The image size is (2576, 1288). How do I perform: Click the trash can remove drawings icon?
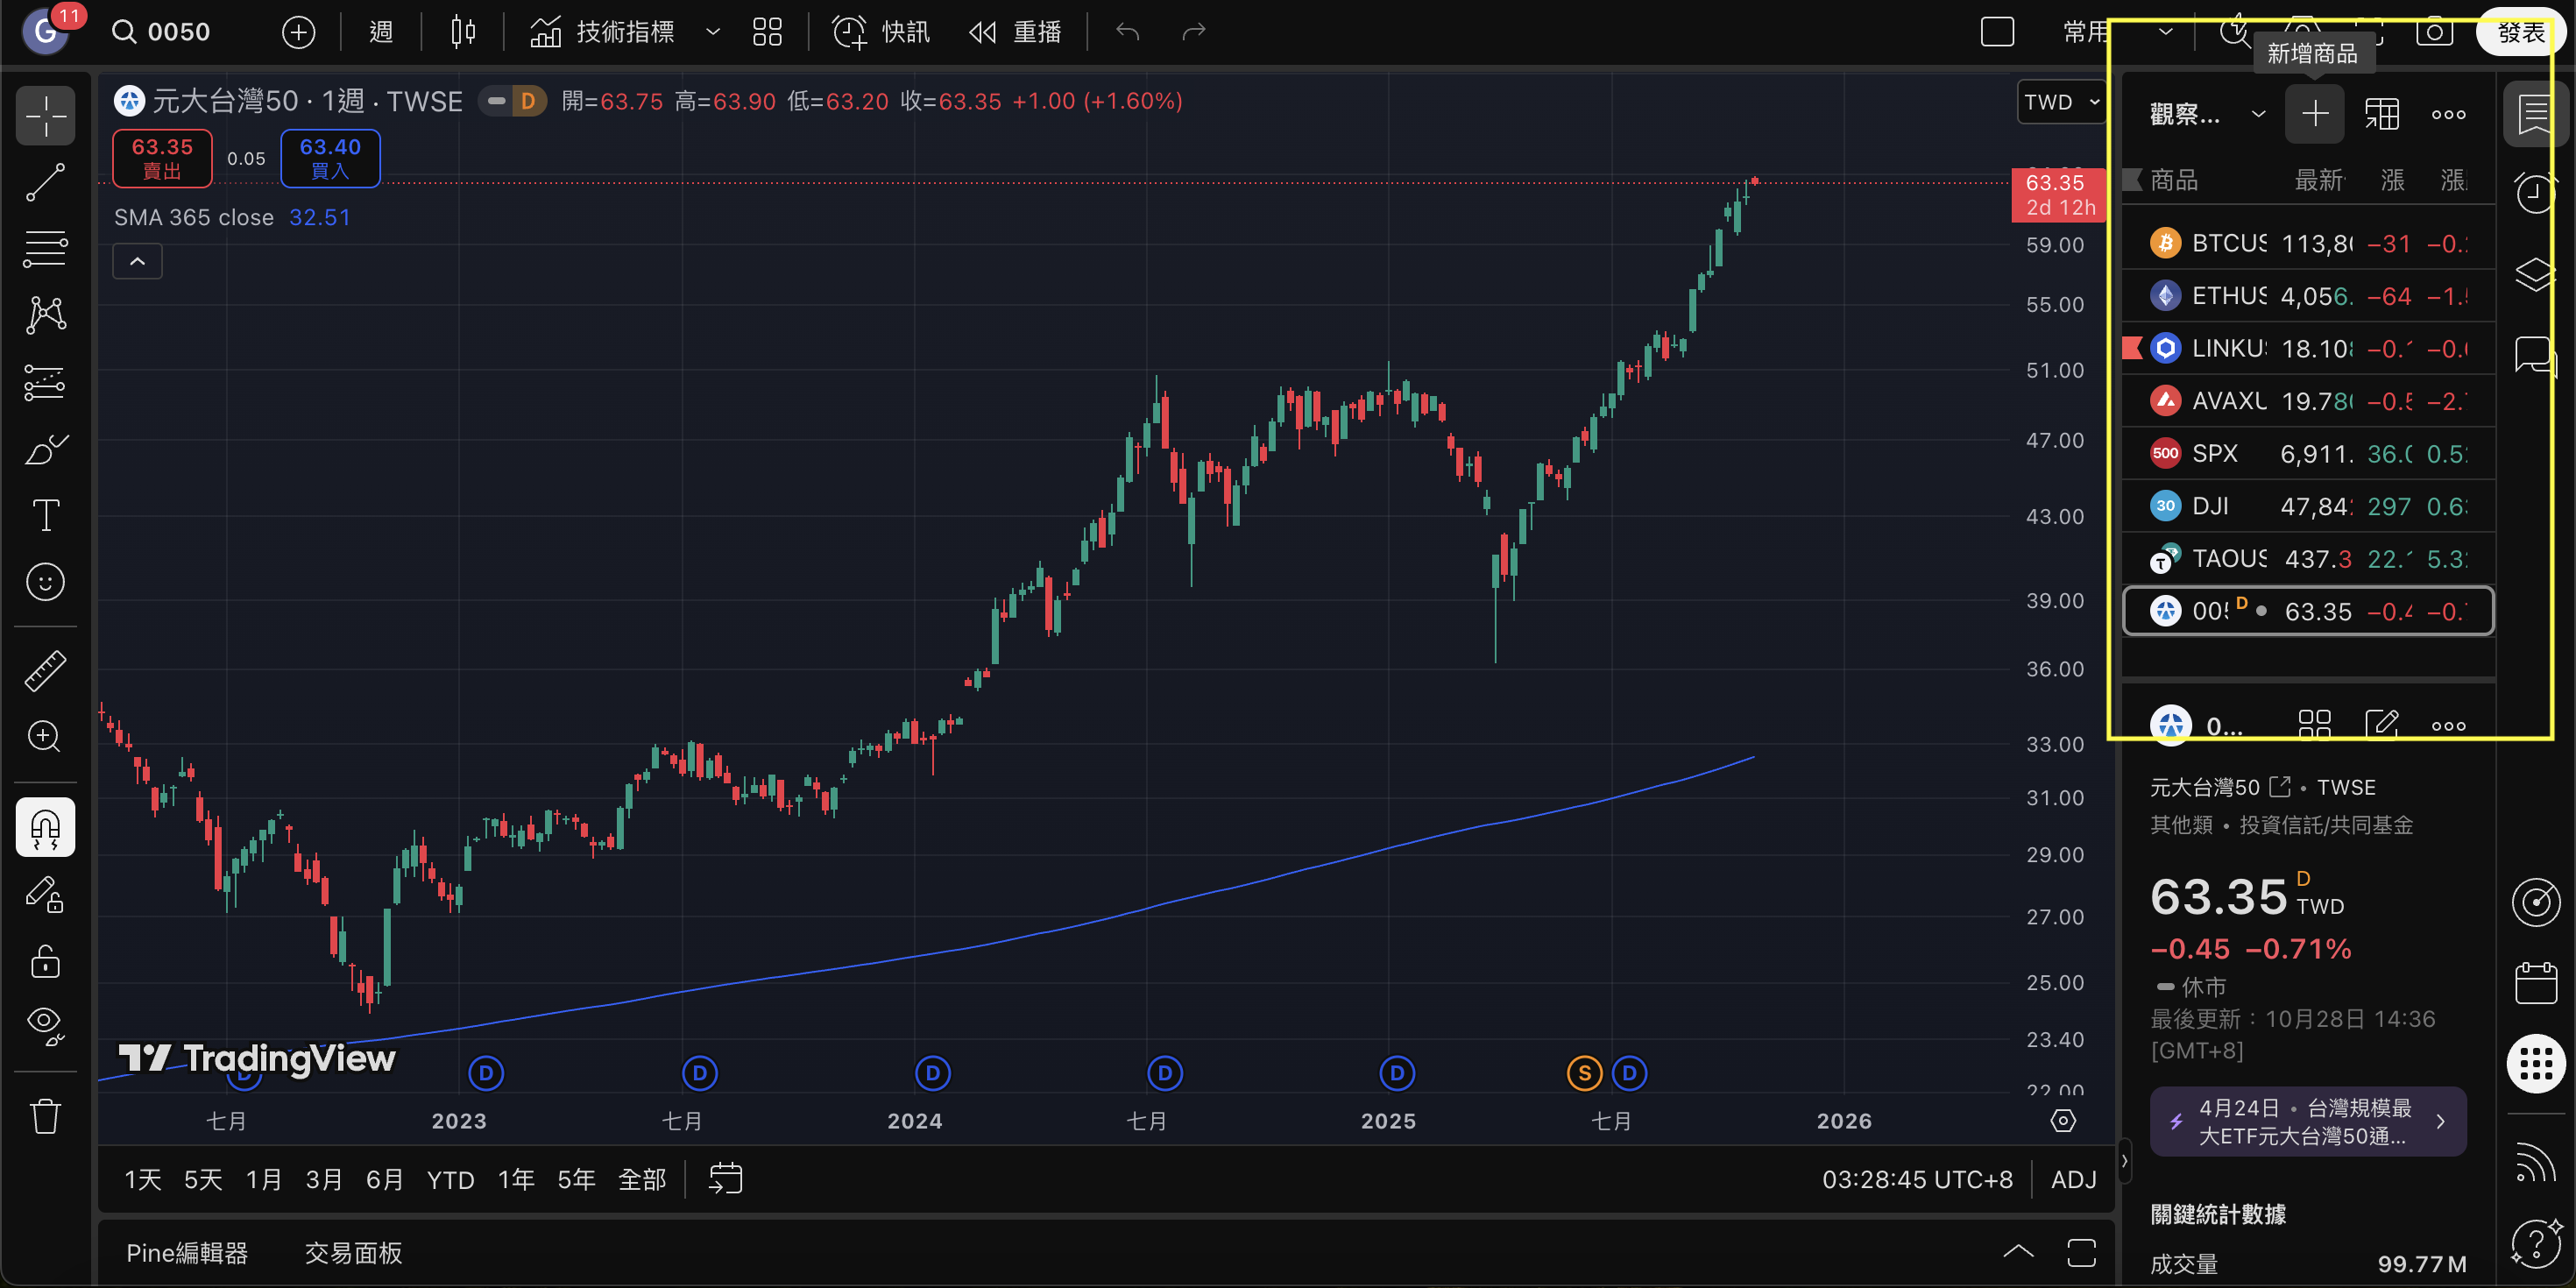[x=45, y=1115]
